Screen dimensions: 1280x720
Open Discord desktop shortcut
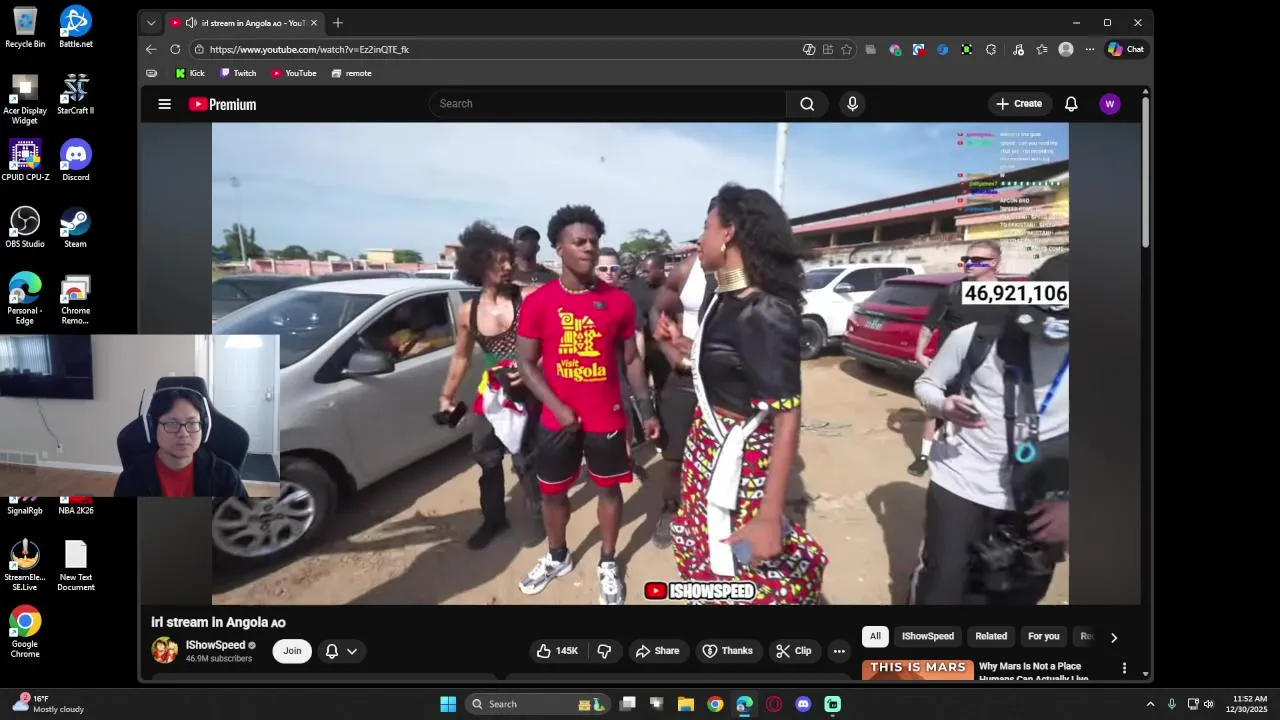click(76, 160)
